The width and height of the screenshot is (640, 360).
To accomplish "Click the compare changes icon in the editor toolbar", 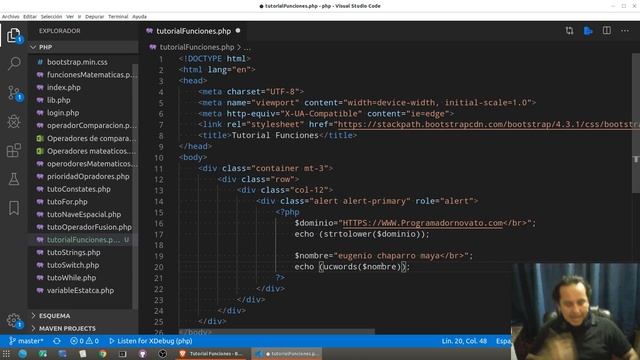I will click(569, 31).
